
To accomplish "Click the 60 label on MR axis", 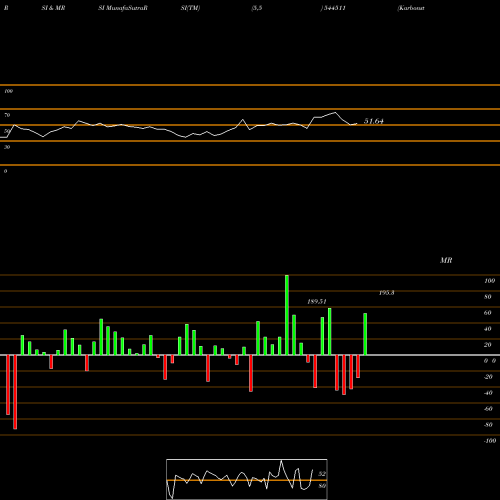I will pyautogui.click(x=487, y=313).
